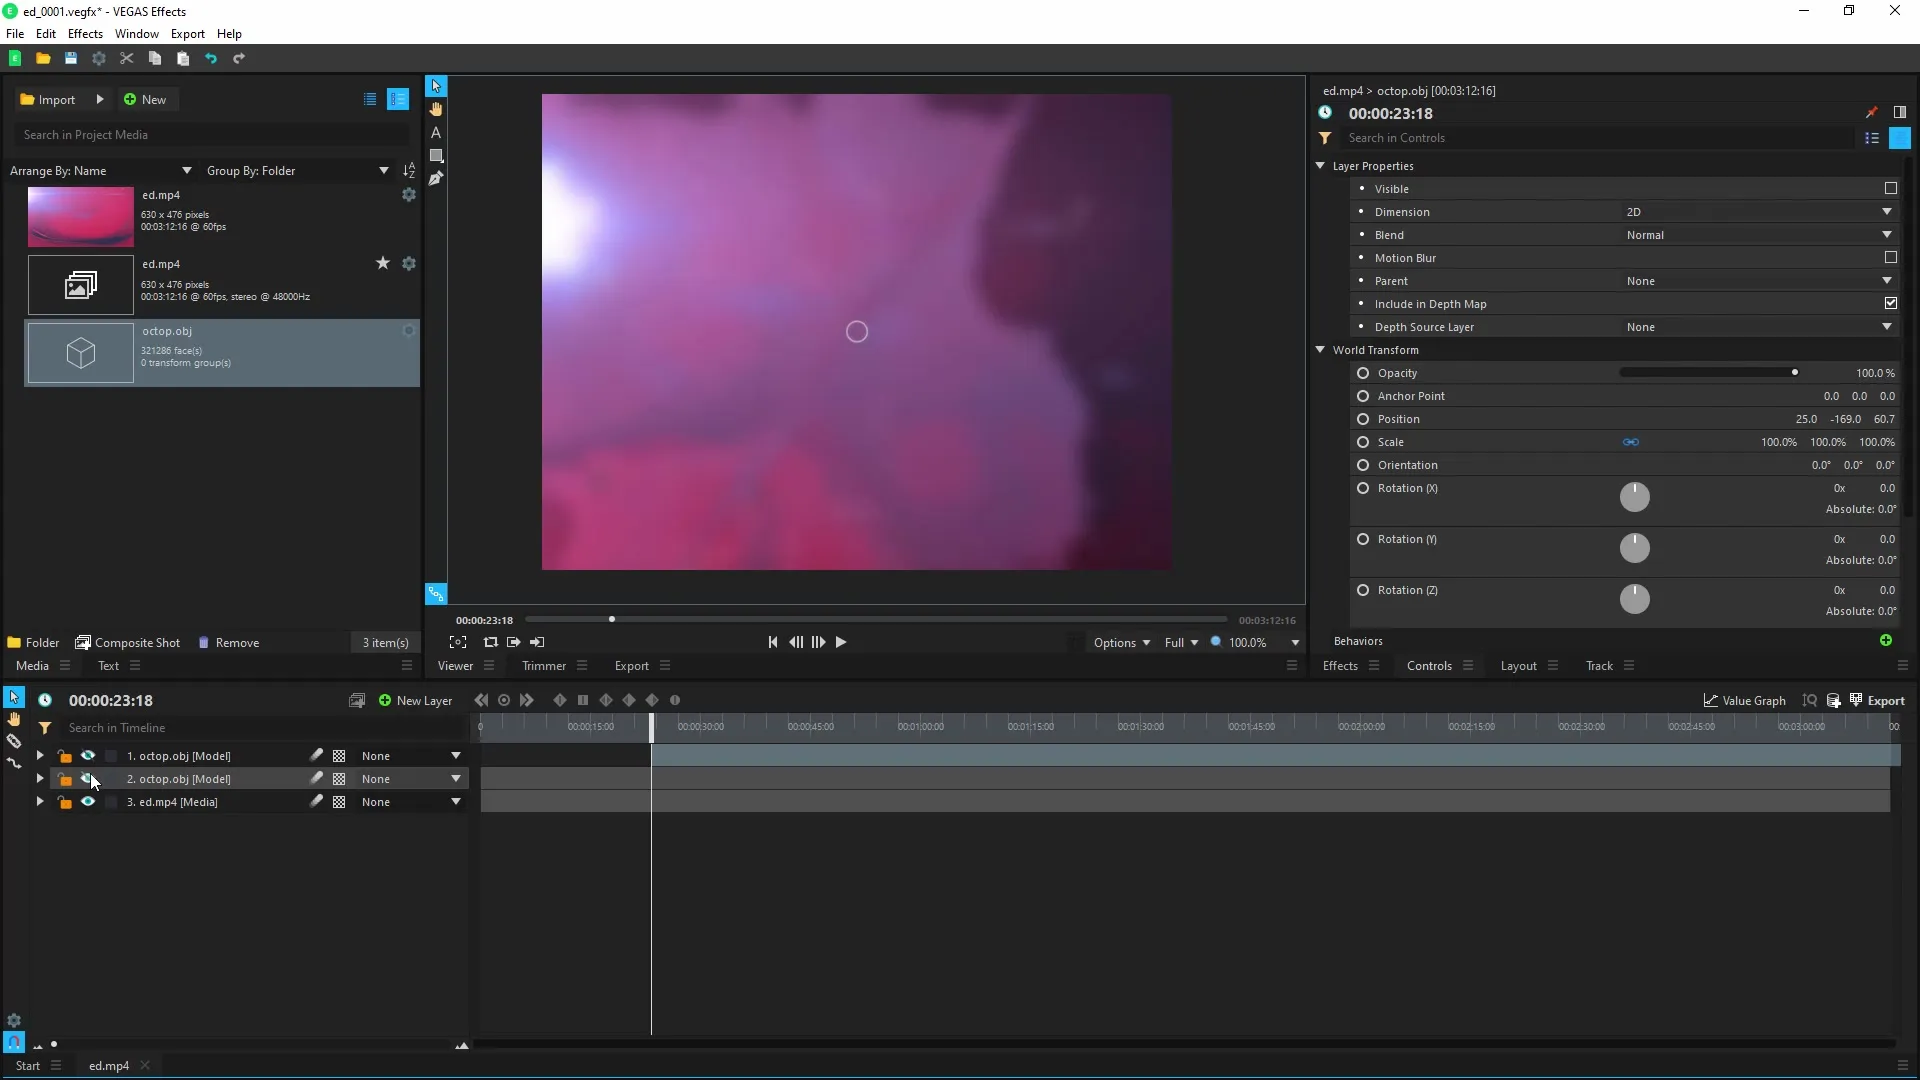Image resolution: width=1920 pixels, height=1080 pixels.
Task: Click the Remove button in media panel
Action: pos(228,643)
